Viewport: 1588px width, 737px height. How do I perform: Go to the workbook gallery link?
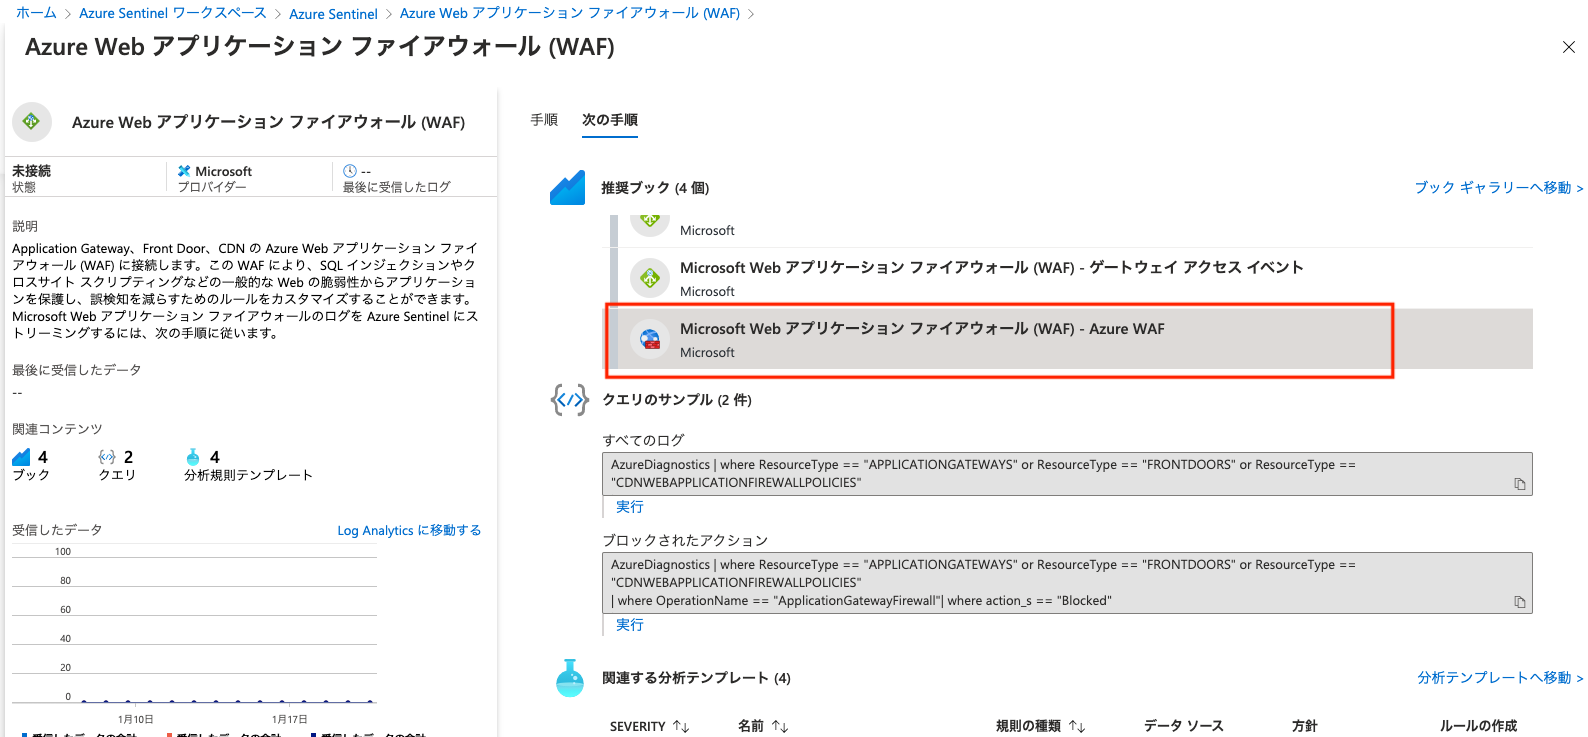(x=1498, y=187)
